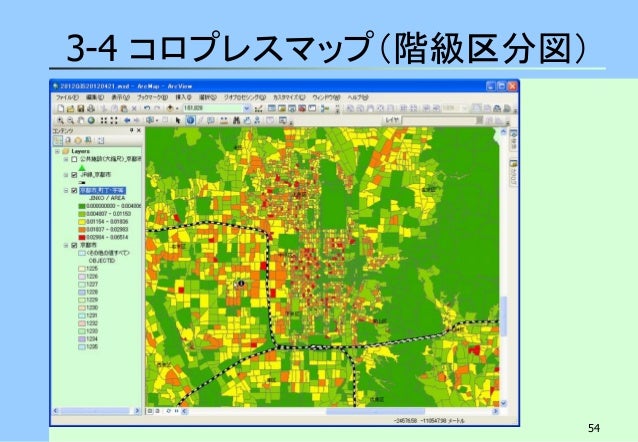Open the ブックマーク menu

tap(152, 98)
